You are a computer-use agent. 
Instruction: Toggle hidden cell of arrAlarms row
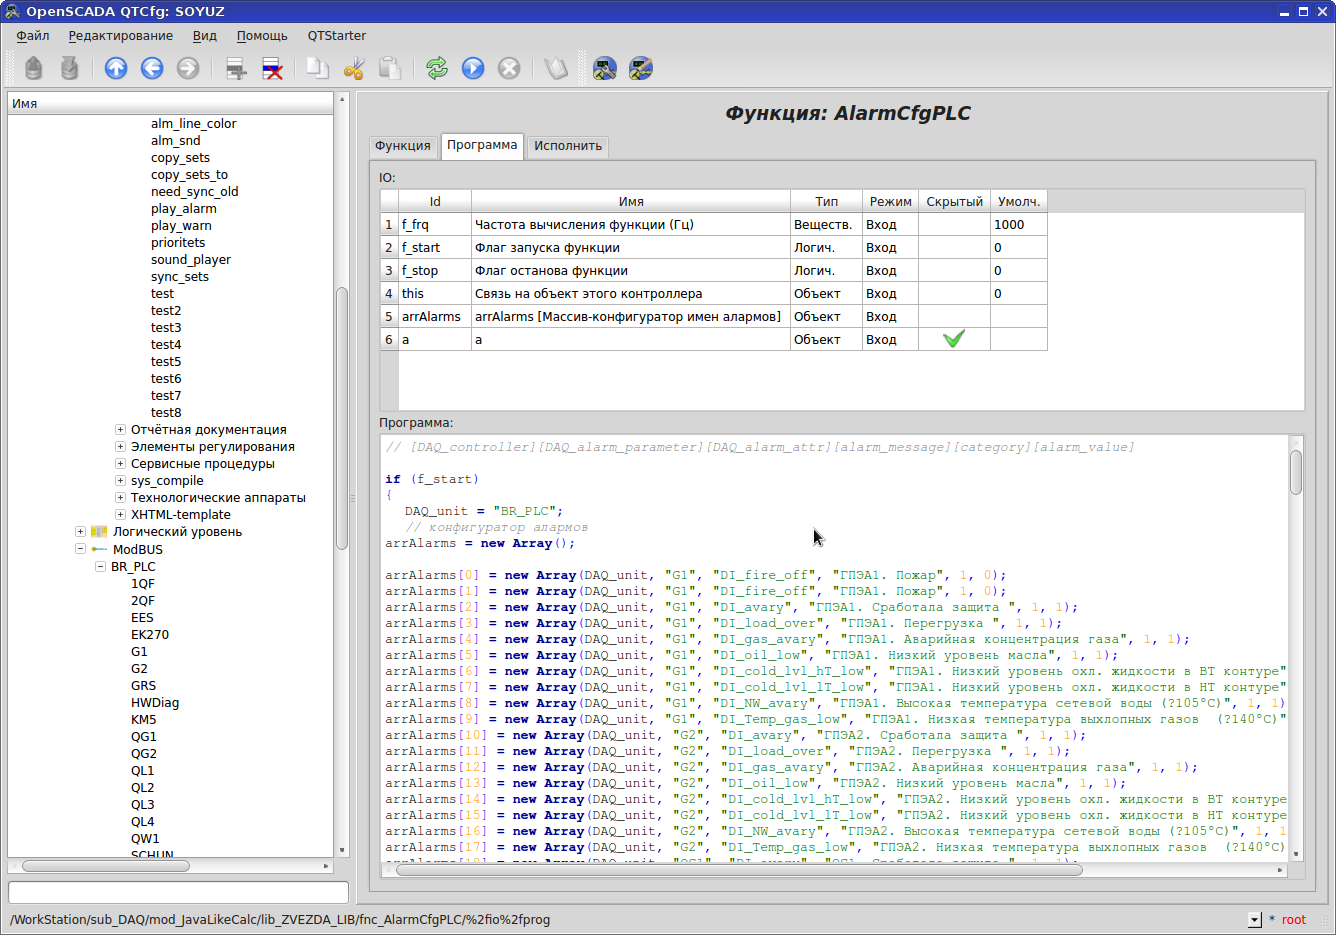tap(954, 317)
